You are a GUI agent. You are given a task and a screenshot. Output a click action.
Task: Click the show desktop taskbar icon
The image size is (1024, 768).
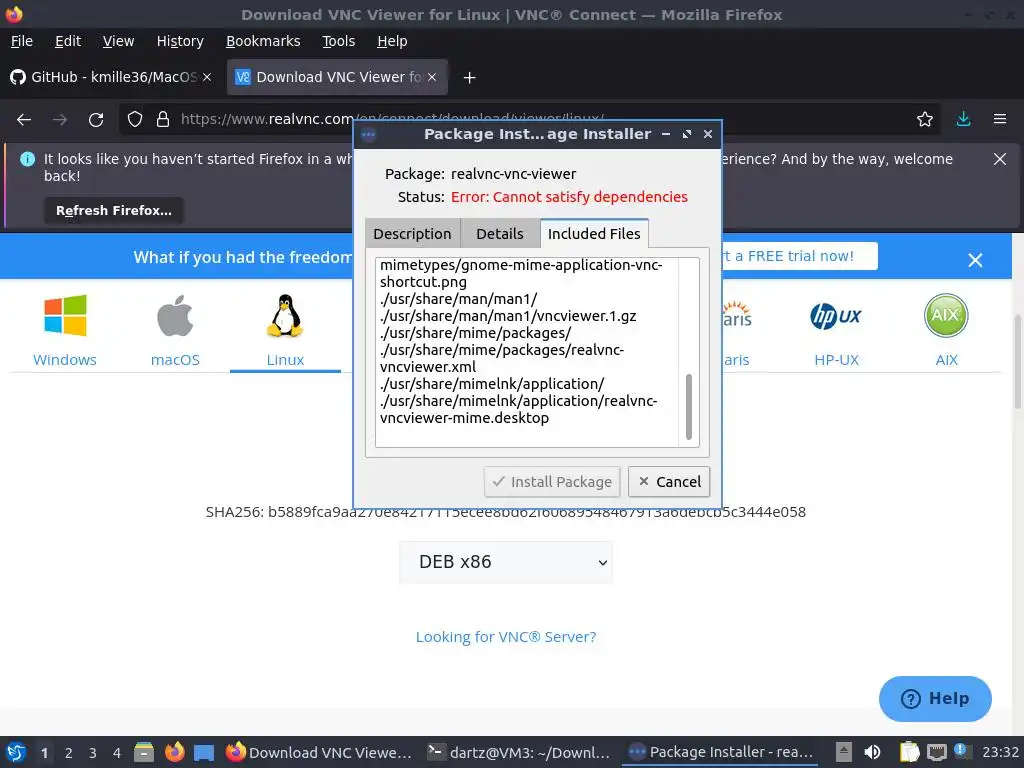point(204,752)
